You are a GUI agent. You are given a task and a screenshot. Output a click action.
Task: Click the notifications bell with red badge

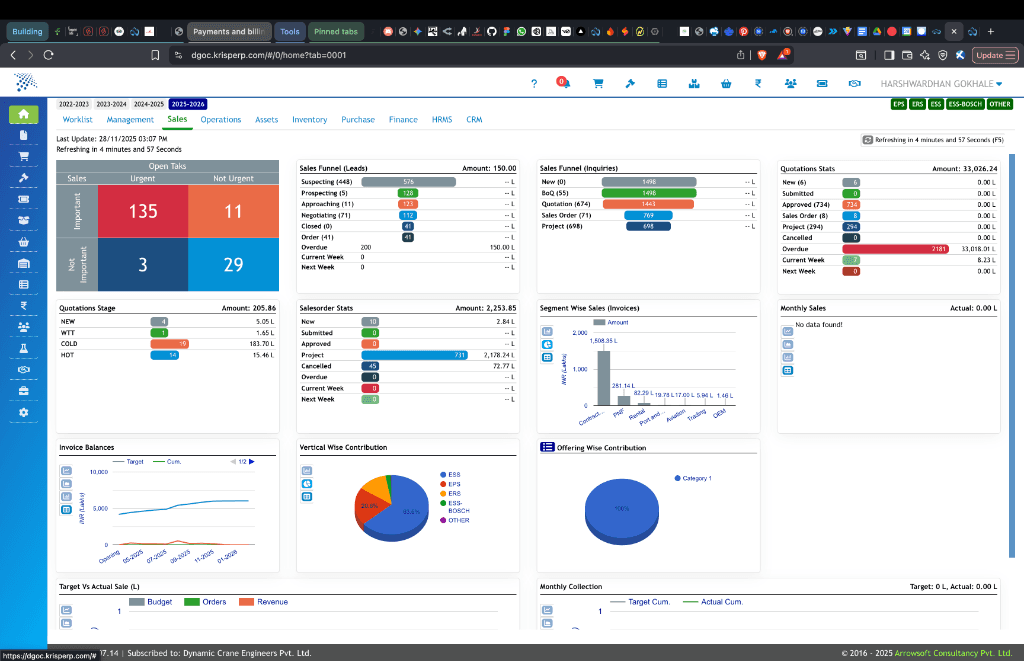pyautogui.click(x=565, y=84)
